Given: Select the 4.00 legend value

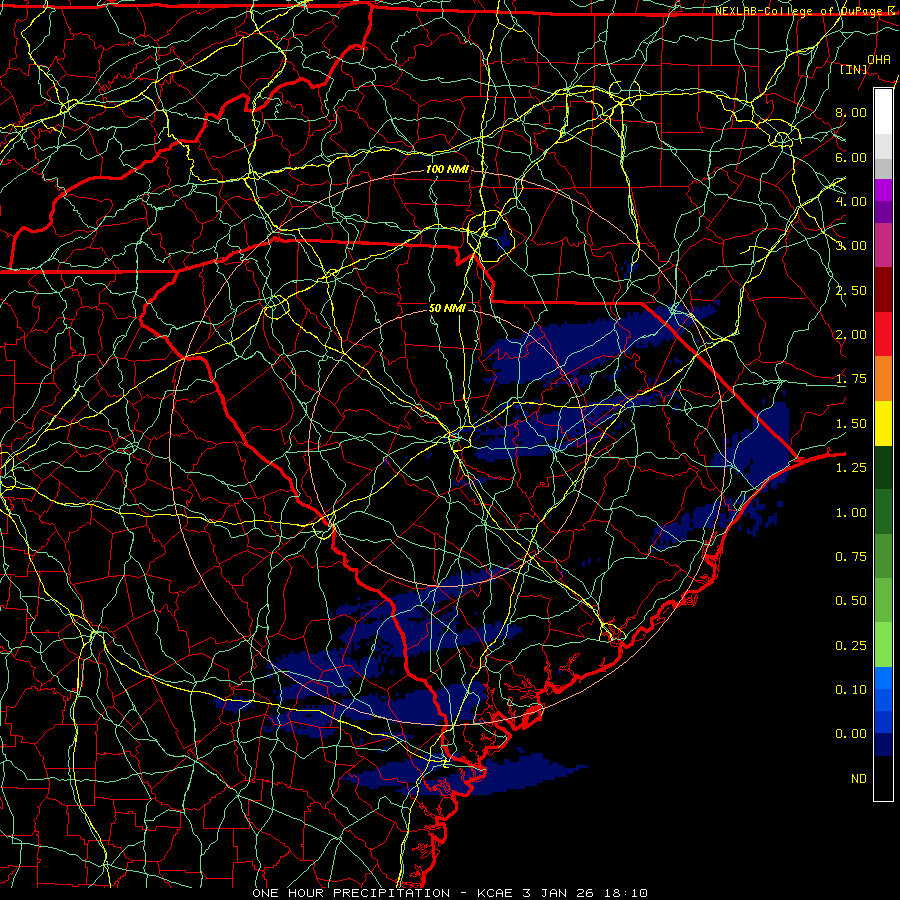Looking at the screenshot, I should coord(851,201).
